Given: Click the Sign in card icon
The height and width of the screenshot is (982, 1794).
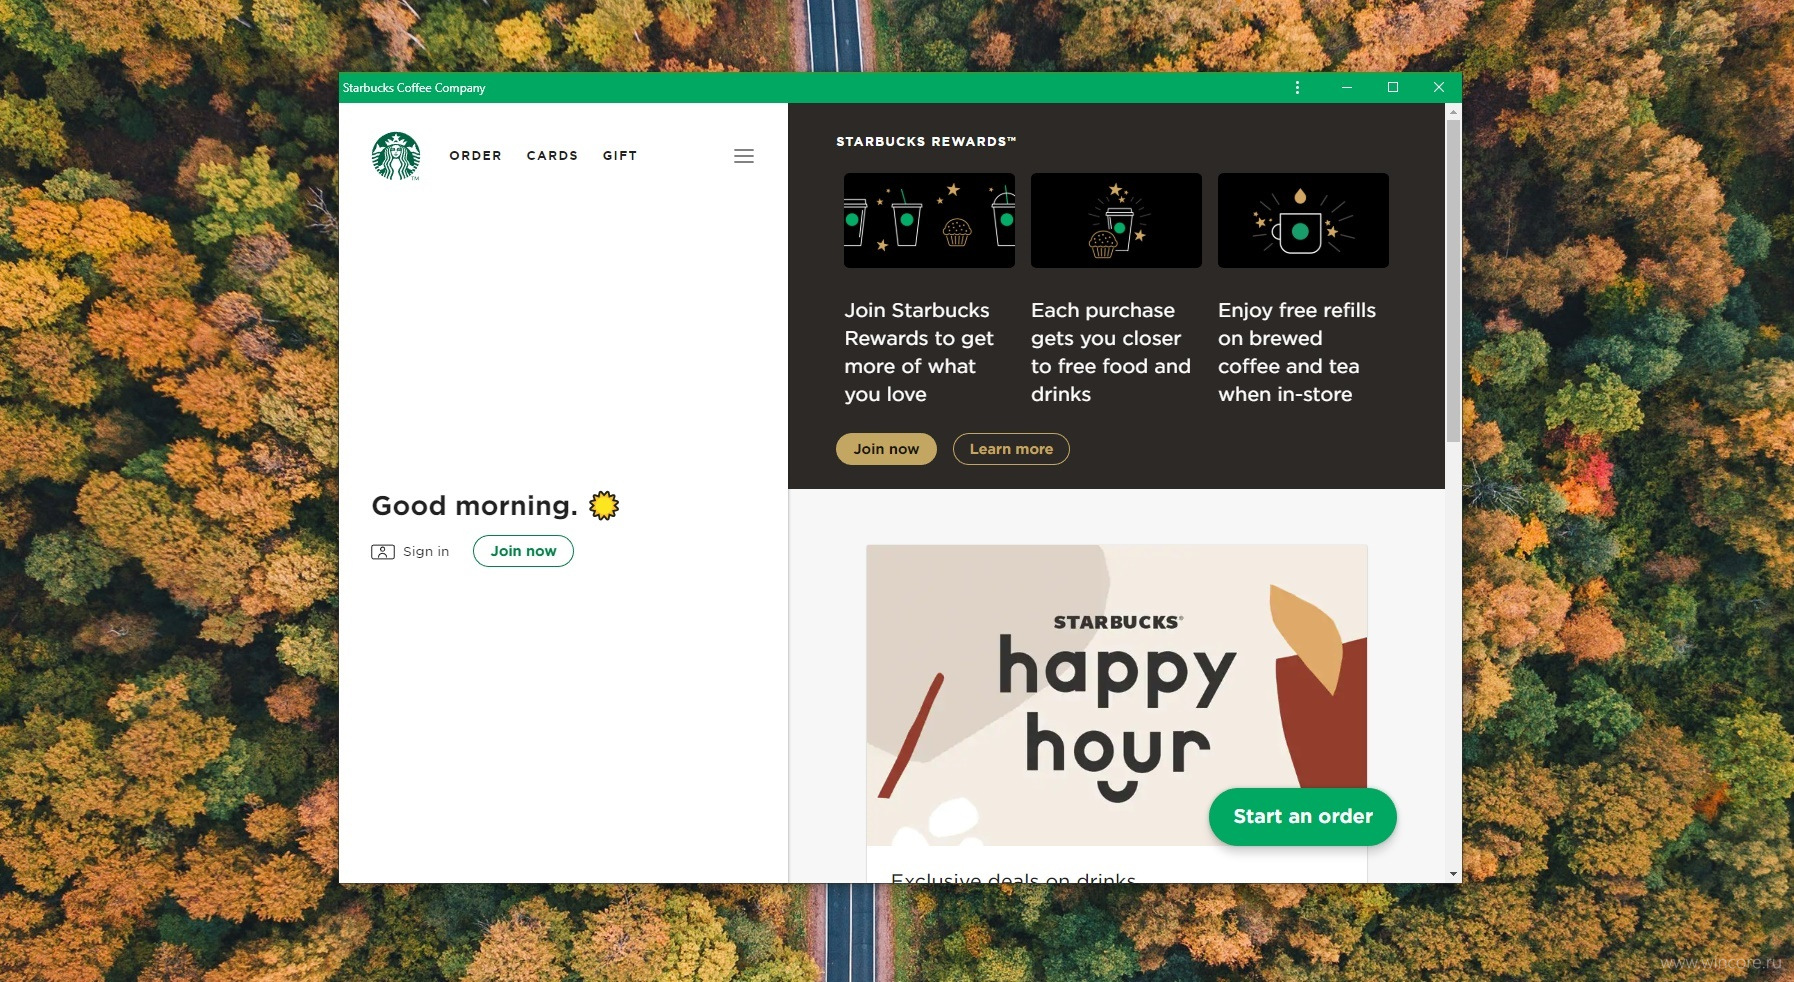Looking at the screenshot, I should tap(382, 552).
